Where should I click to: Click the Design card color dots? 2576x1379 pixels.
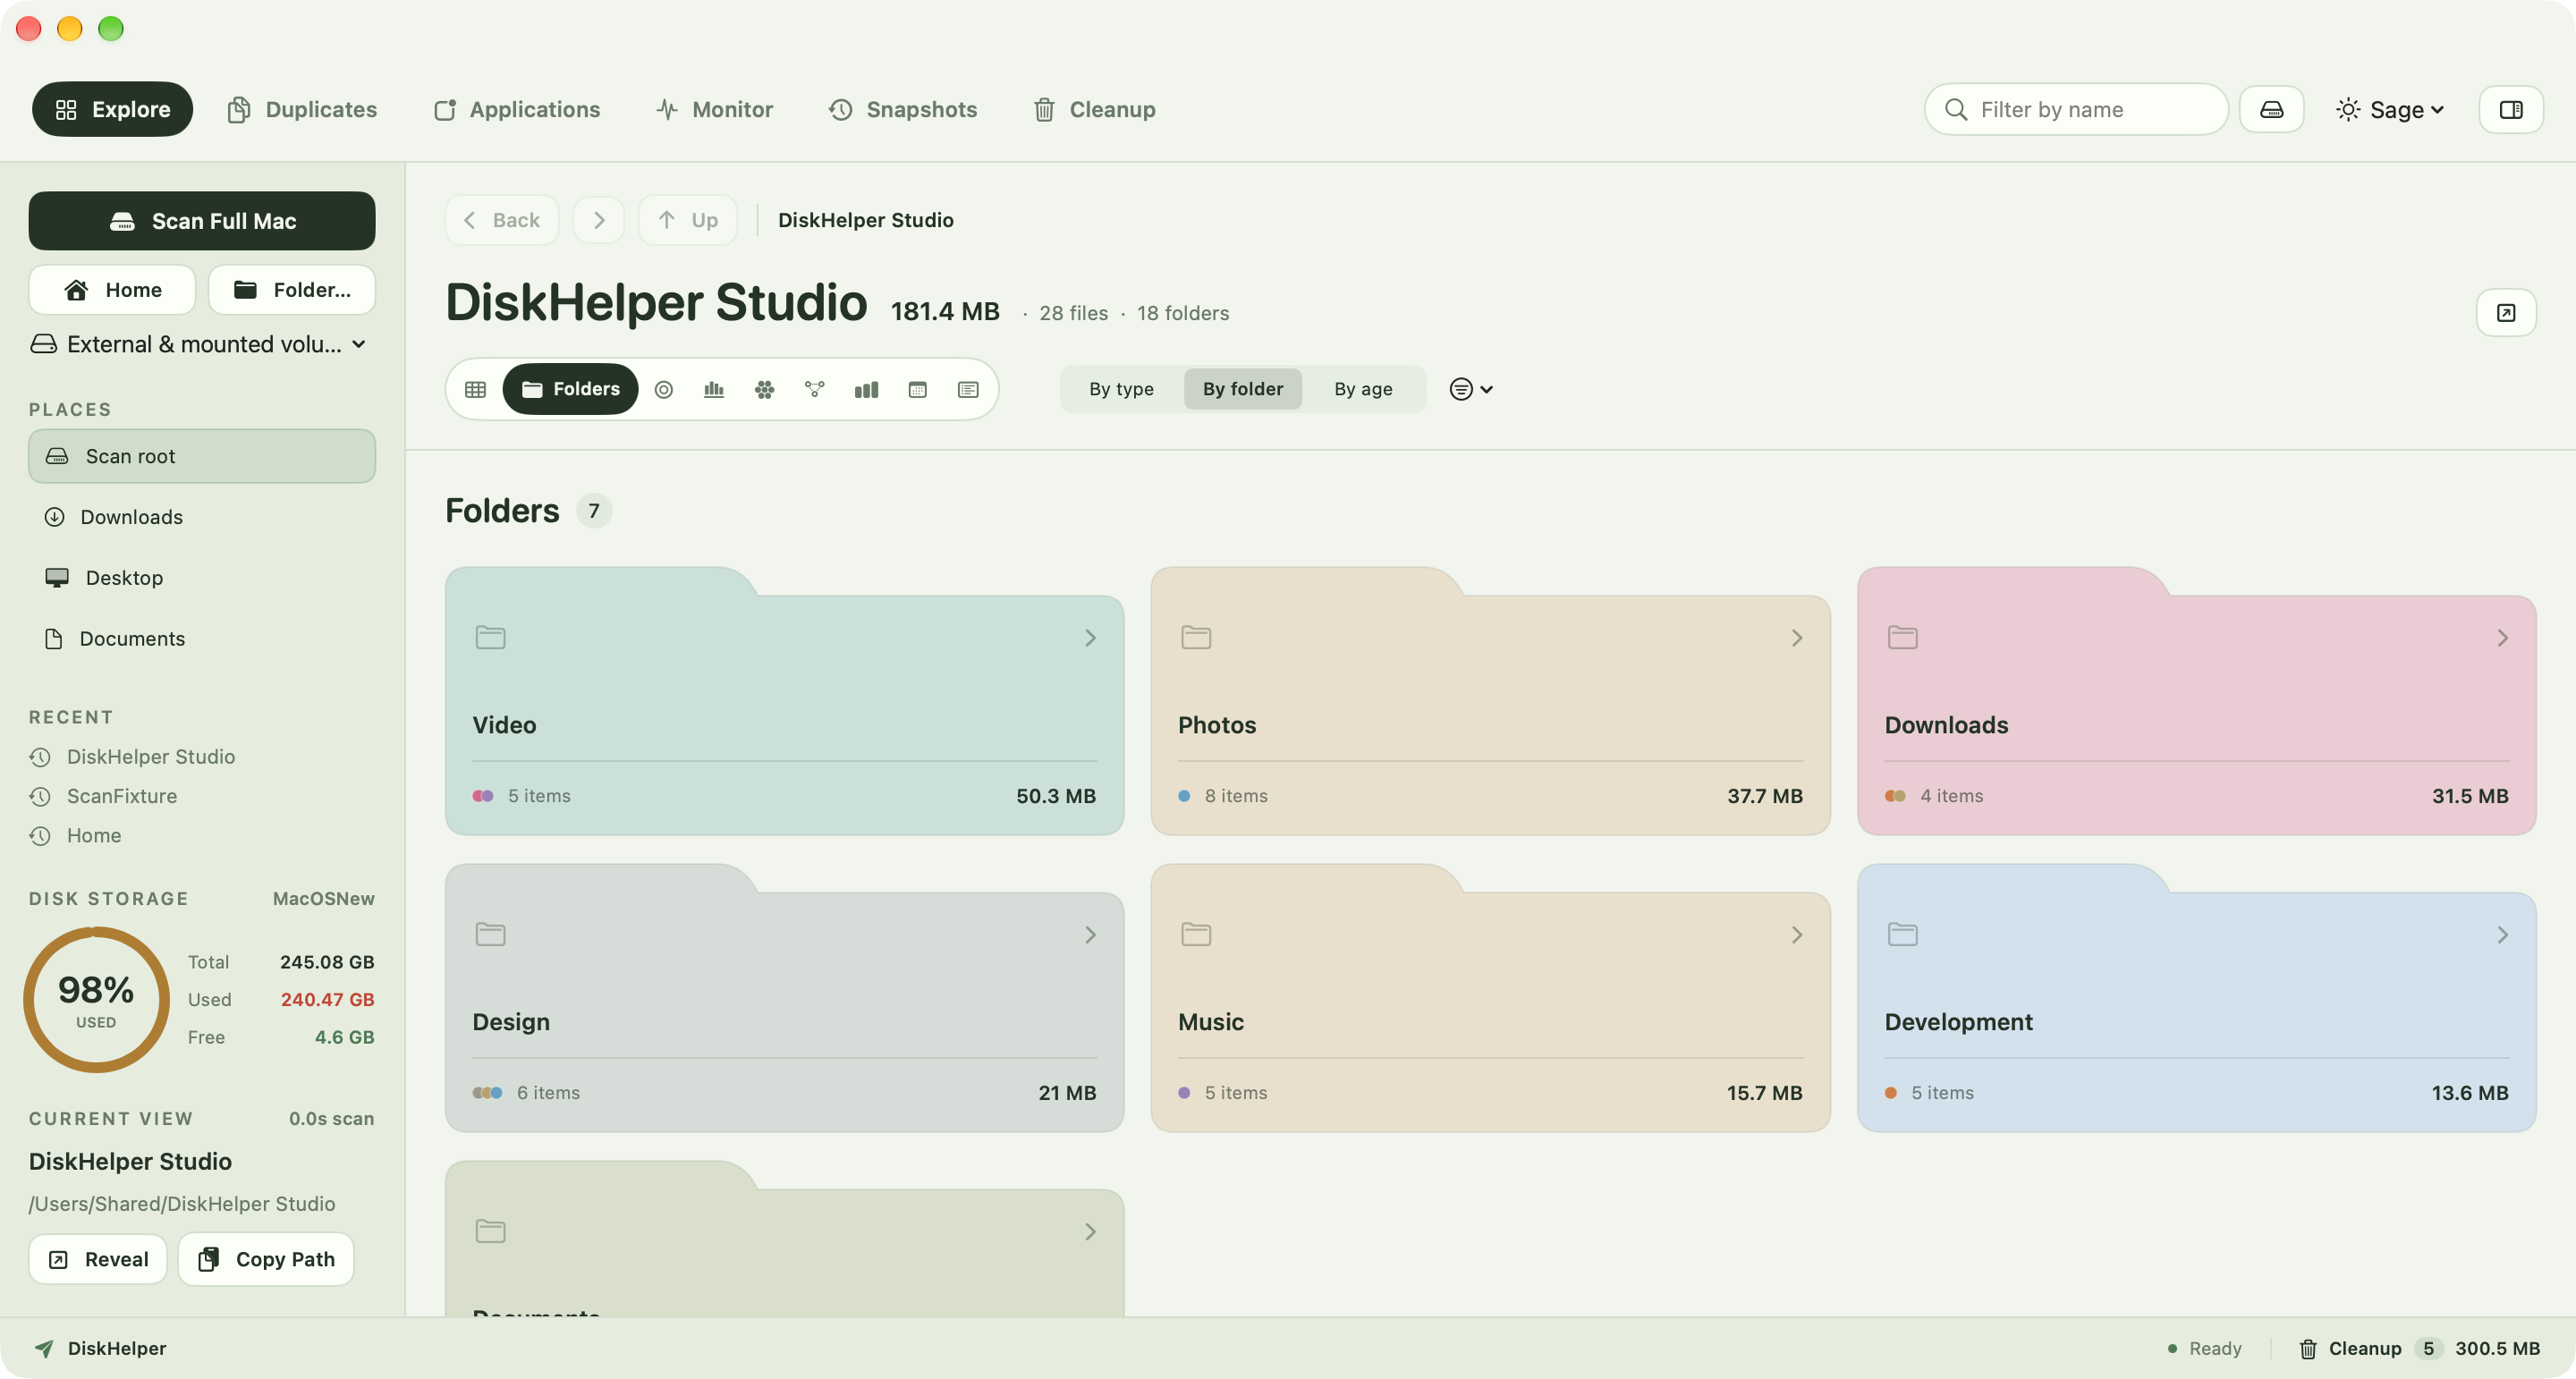(x=487, y=1092)
